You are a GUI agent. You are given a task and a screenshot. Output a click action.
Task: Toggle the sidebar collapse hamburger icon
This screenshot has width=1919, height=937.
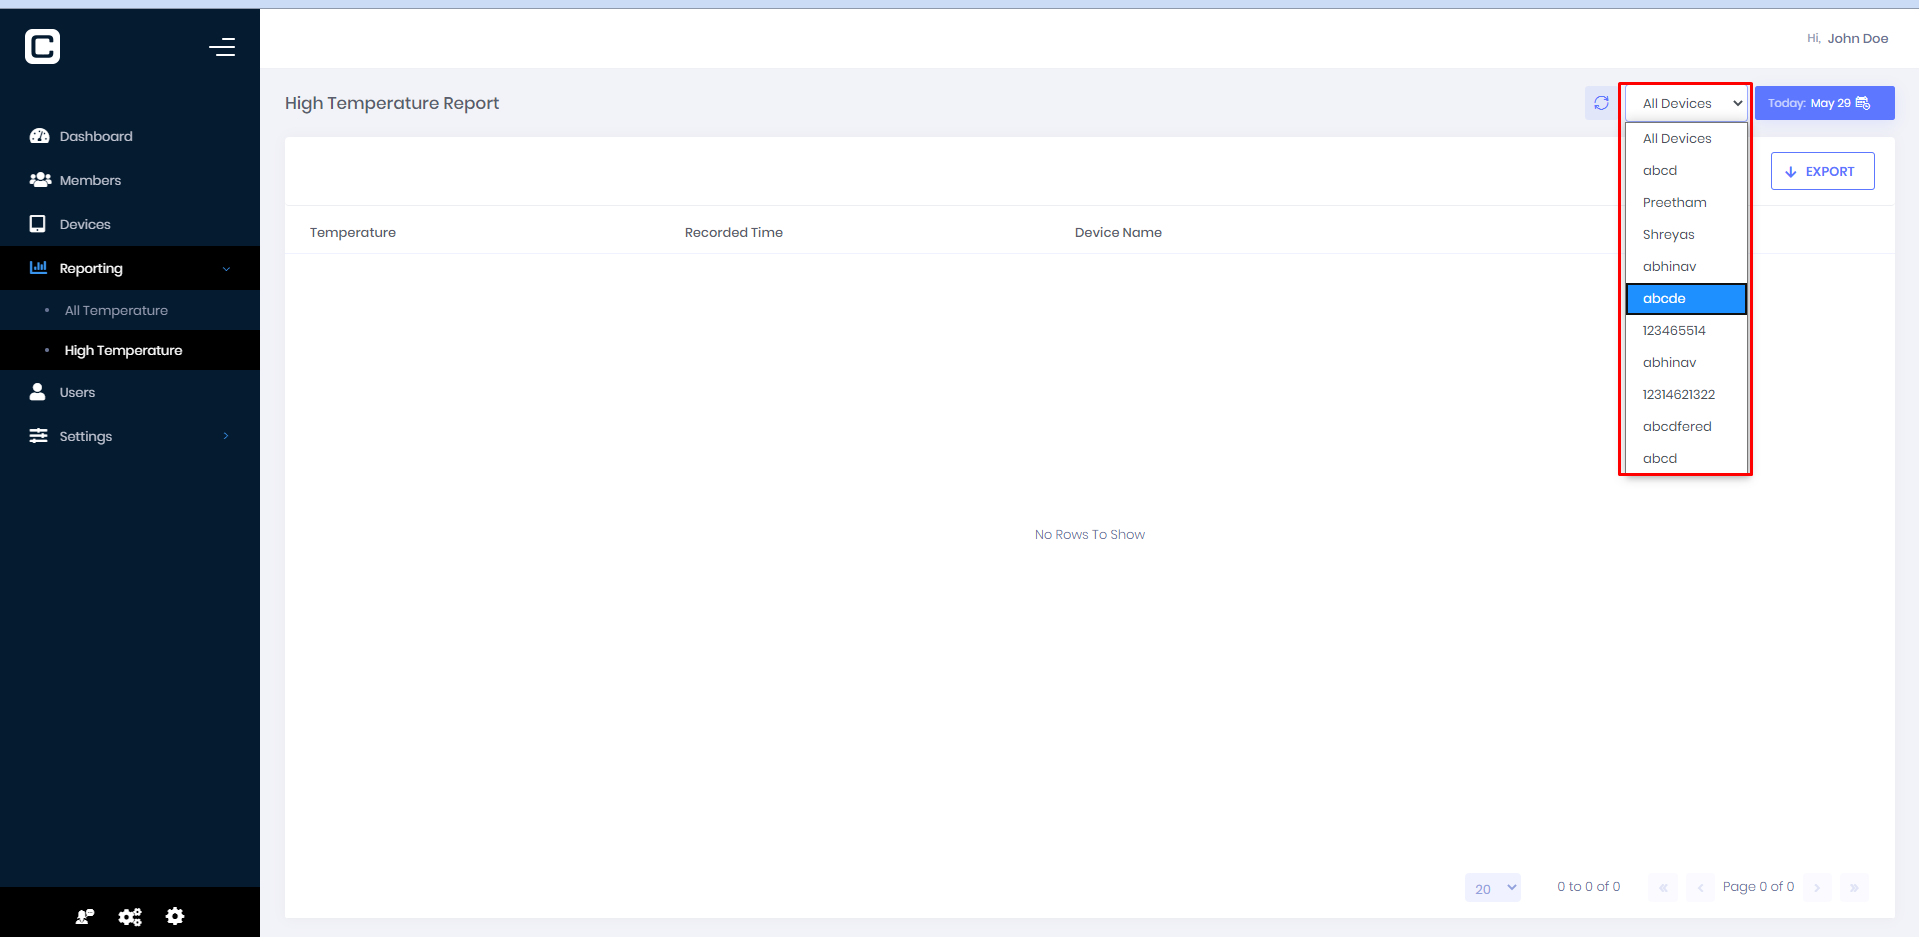222,47
